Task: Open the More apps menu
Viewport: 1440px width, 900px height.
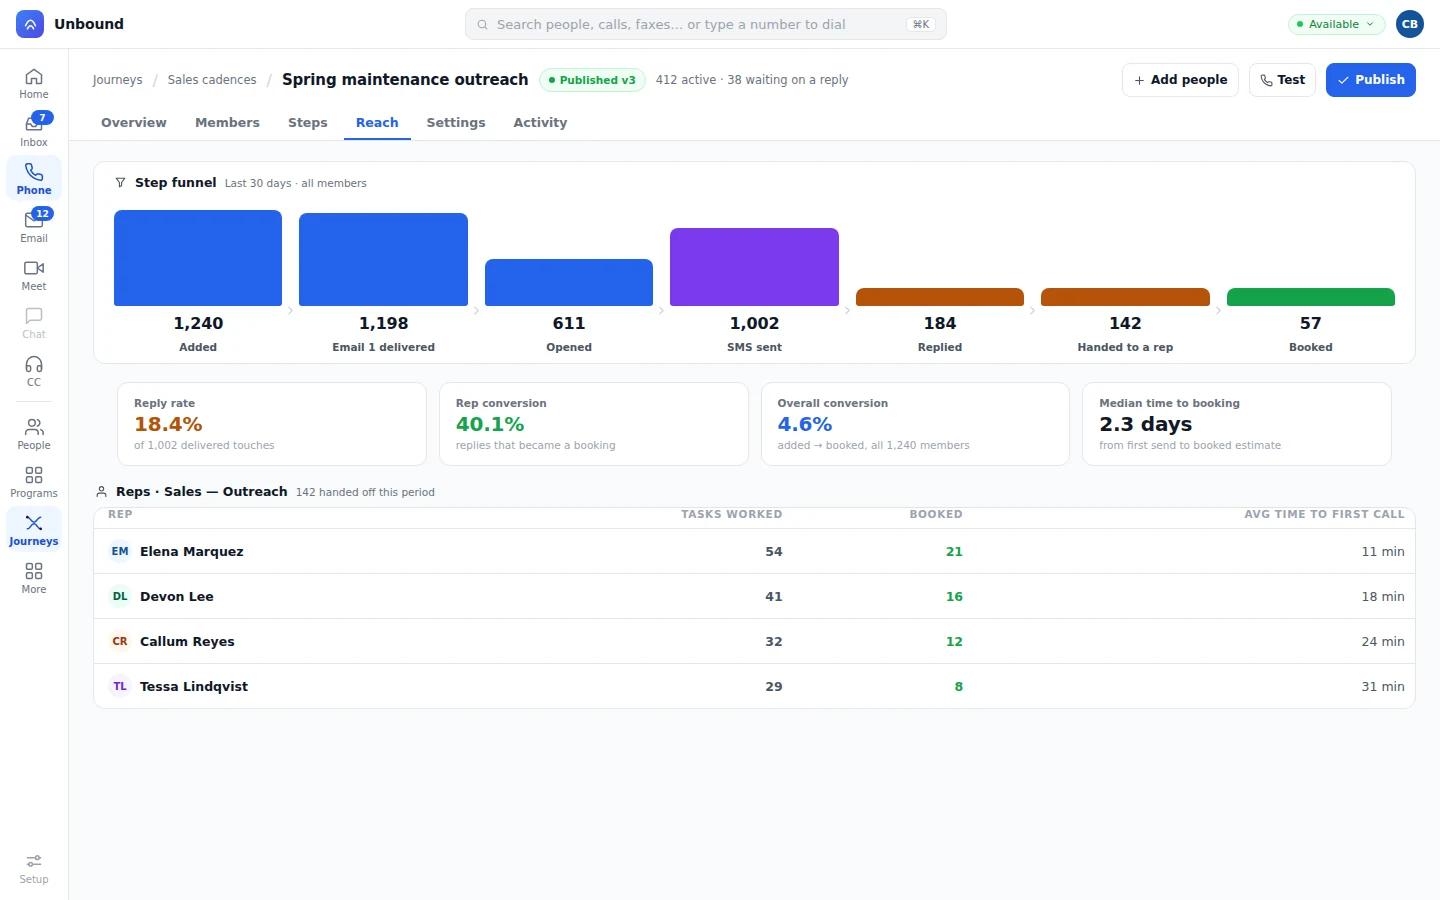Action: (x=34, y=578)
